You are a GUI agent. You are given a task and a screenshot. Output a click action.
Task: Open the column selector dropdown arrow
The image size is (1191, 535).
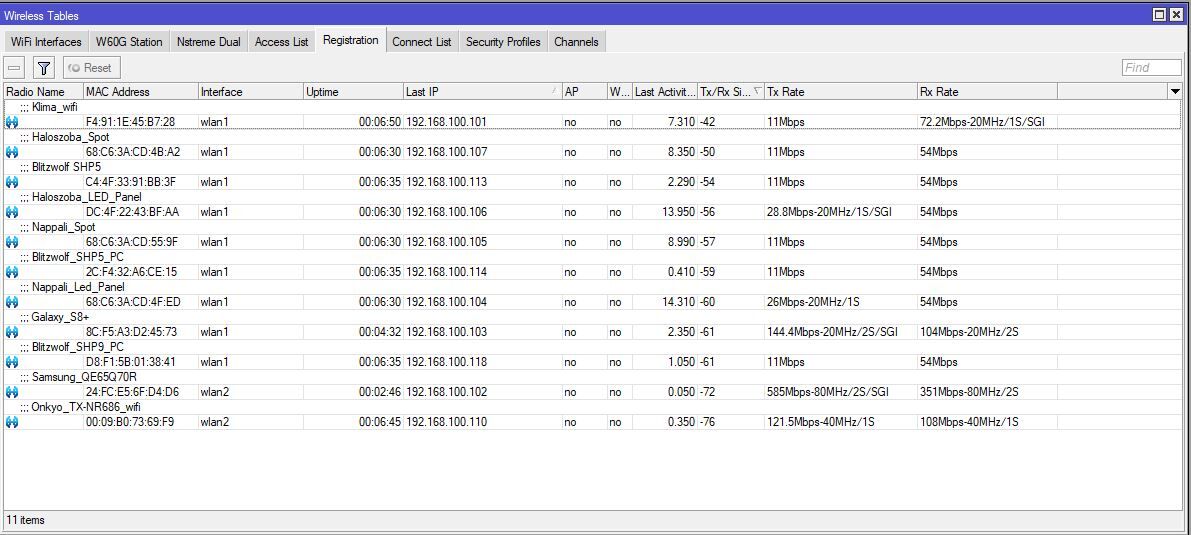coord(1174,92)
